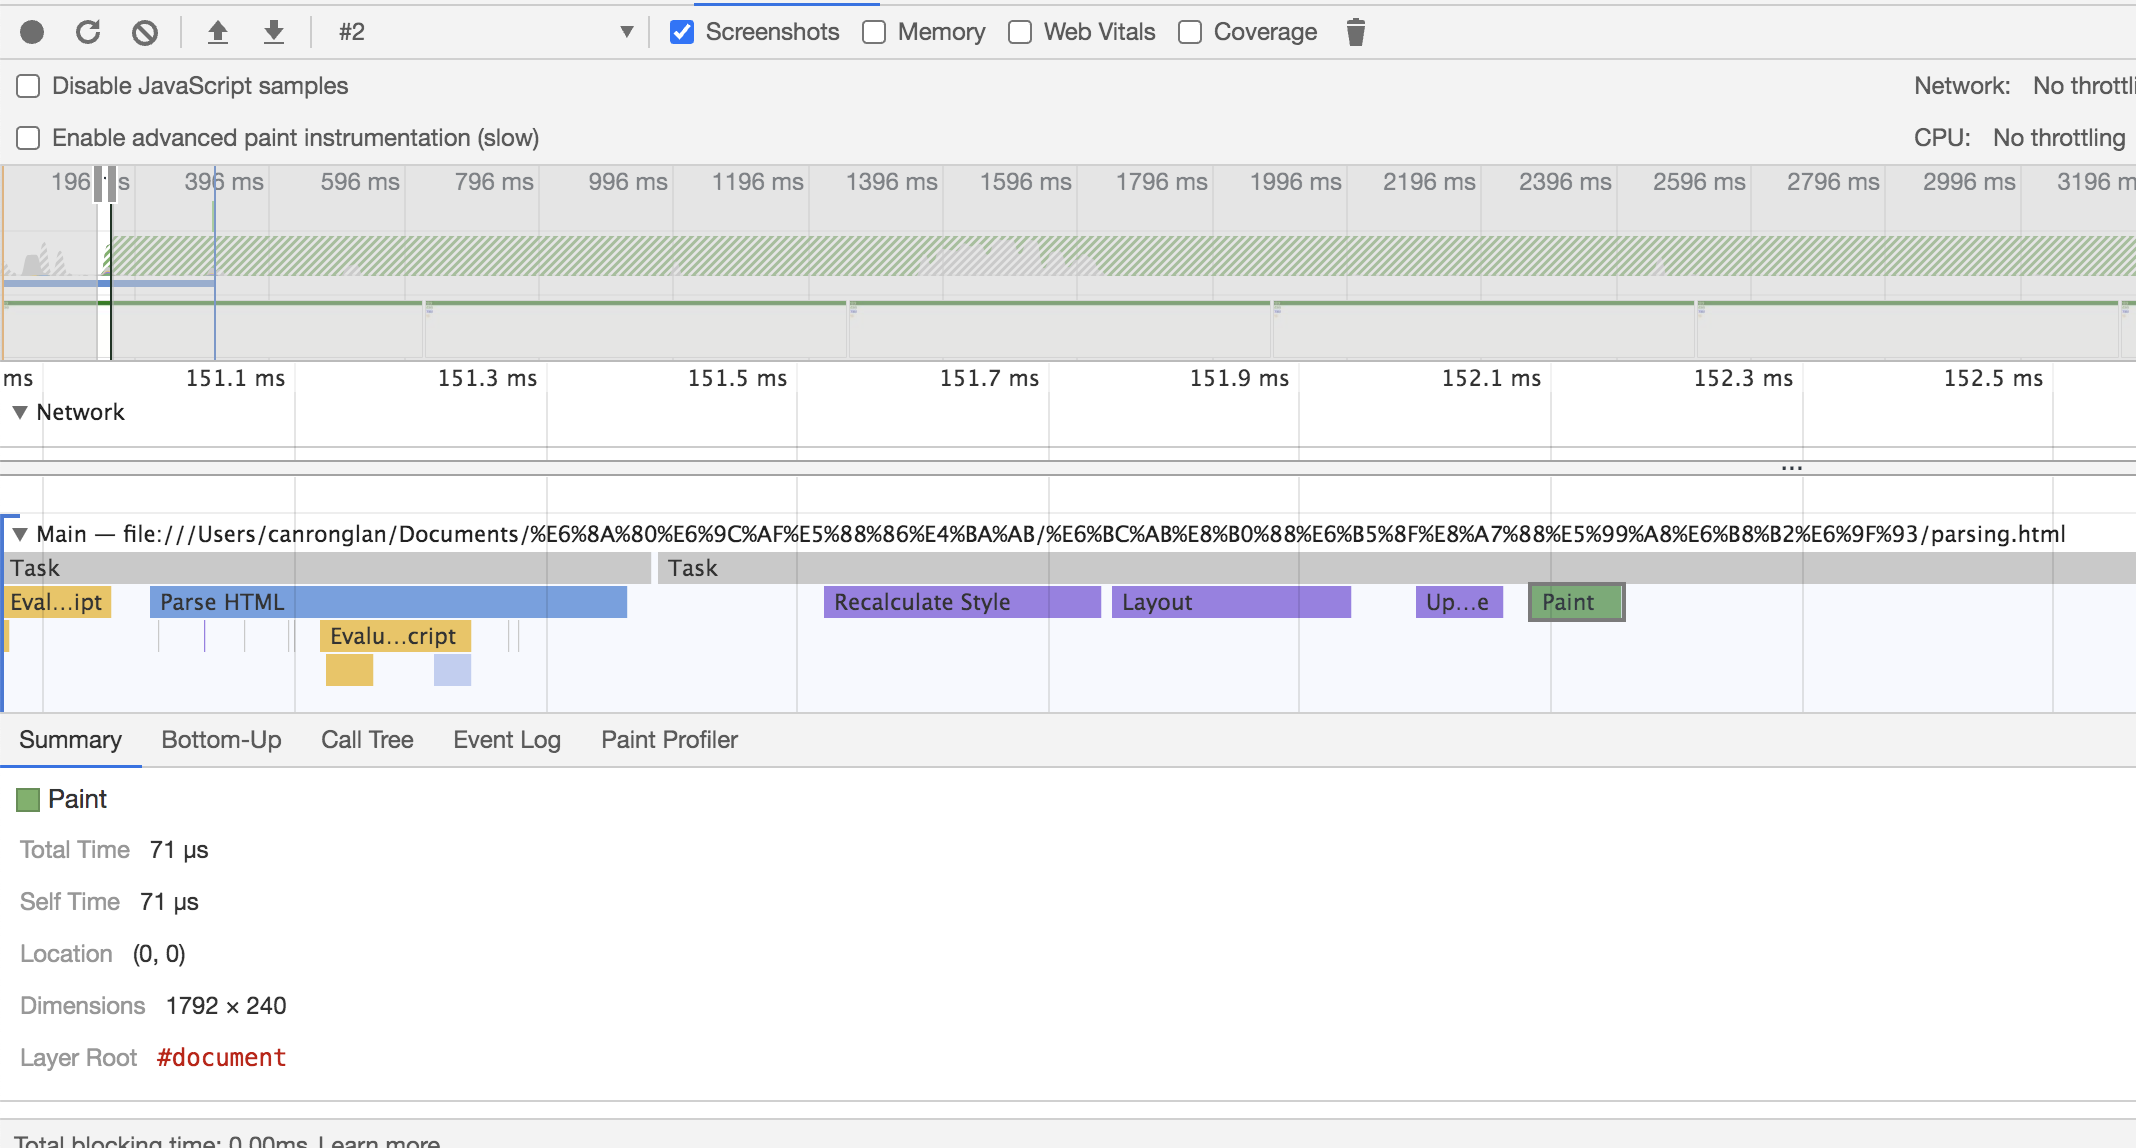Open the #2 recording selector dropdown

click(486, 32)
